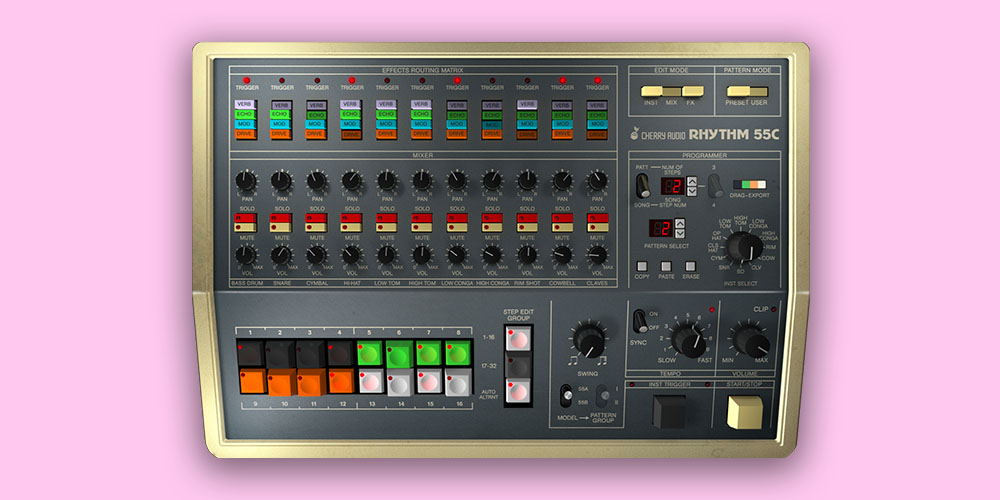Select AUTO ALTRNT step group button
Viewport: 1000px width, 500px height.
click(x=518, y=391)
